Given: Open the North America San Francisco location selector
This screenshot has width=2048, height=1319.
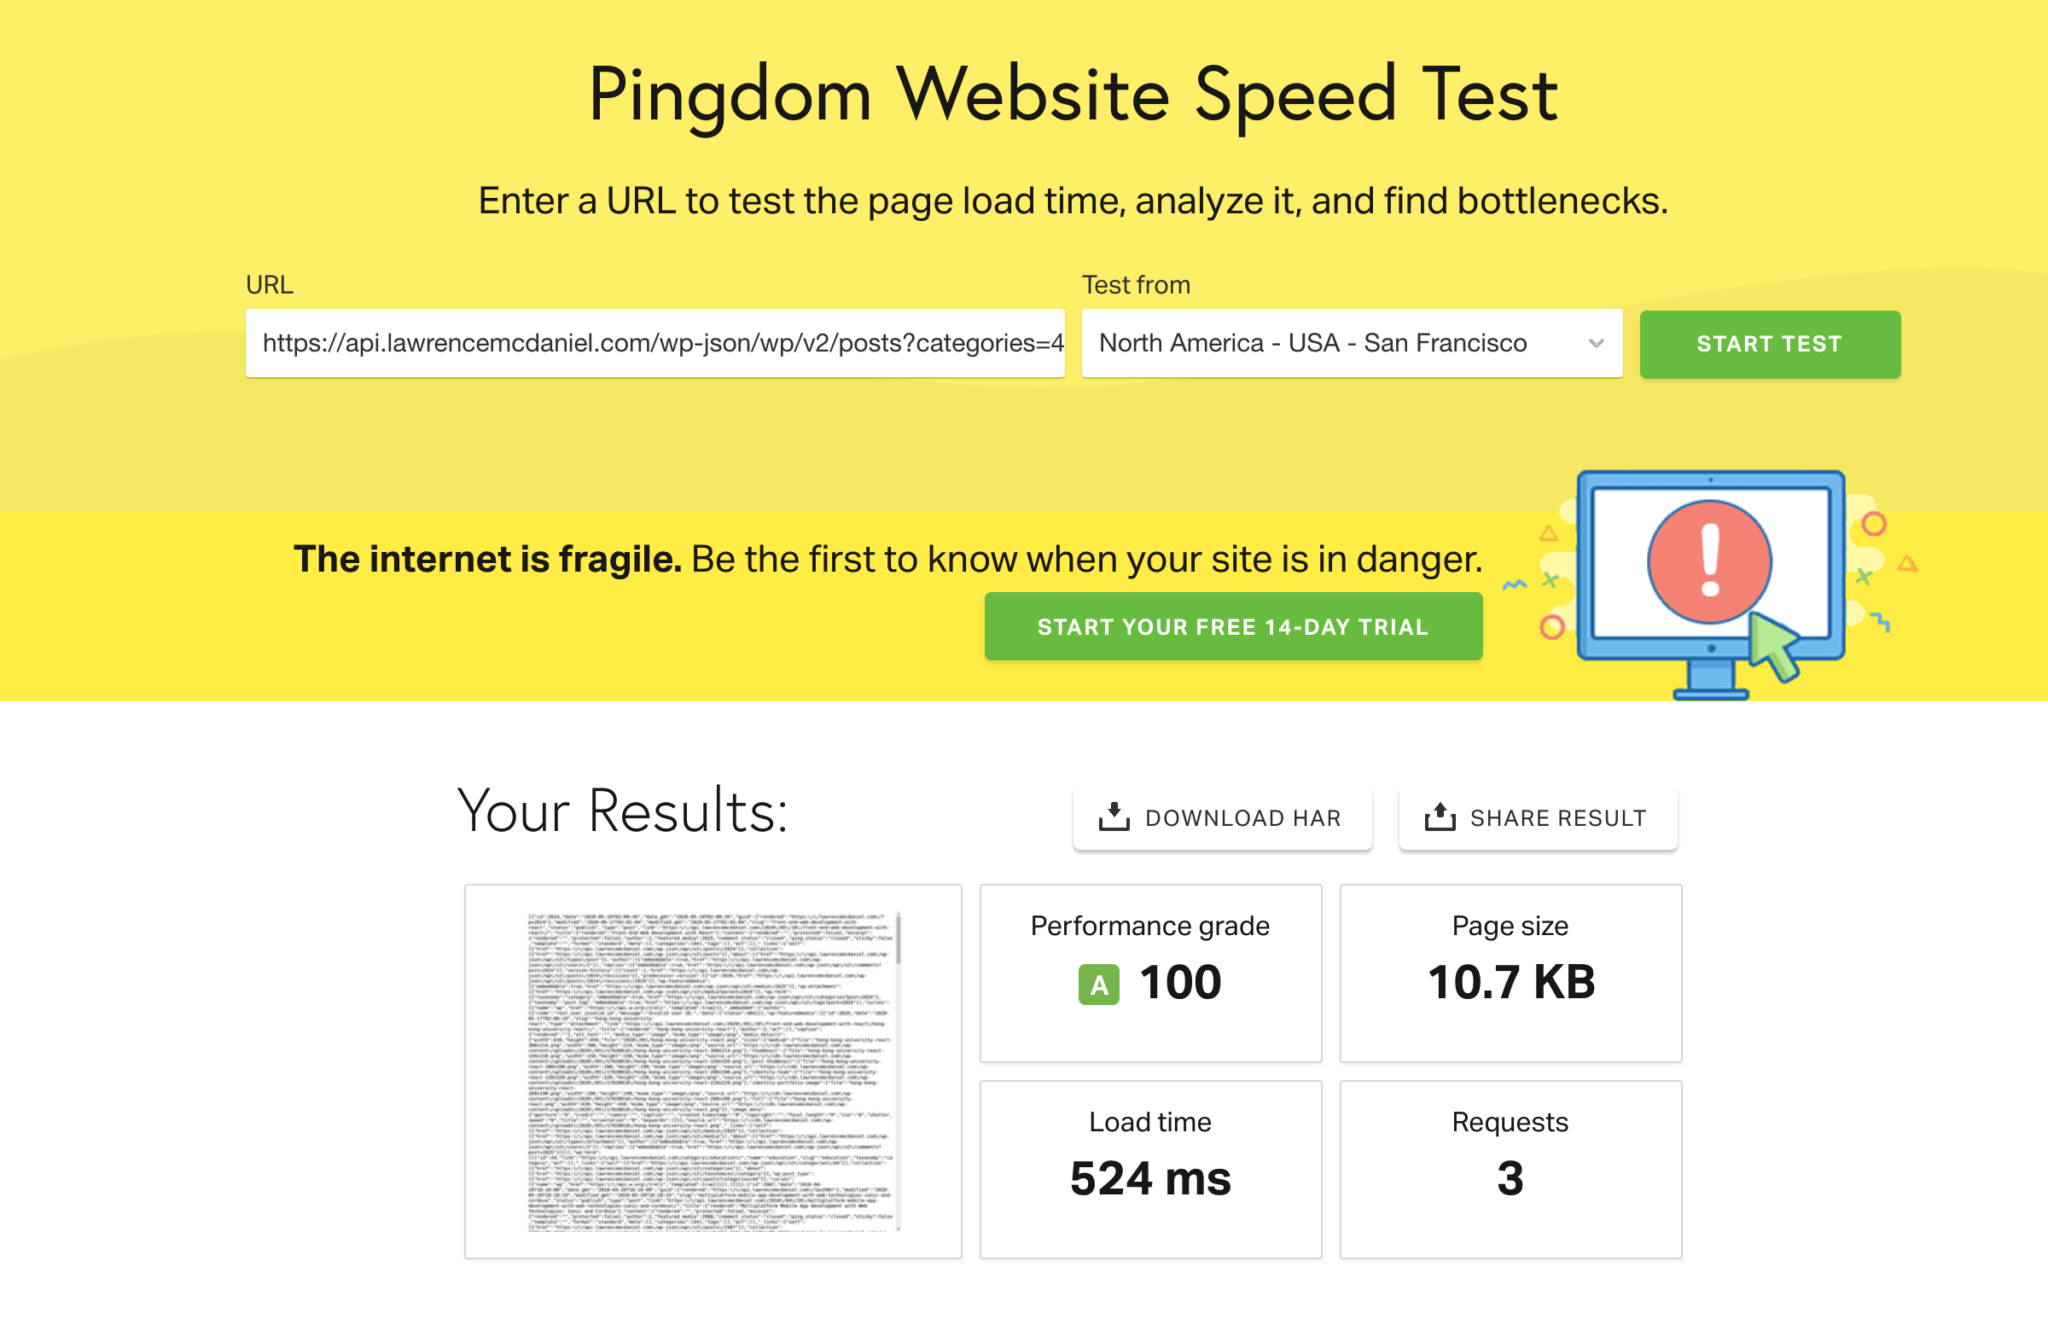Looking at the screenshot, I should (1352, 343).
